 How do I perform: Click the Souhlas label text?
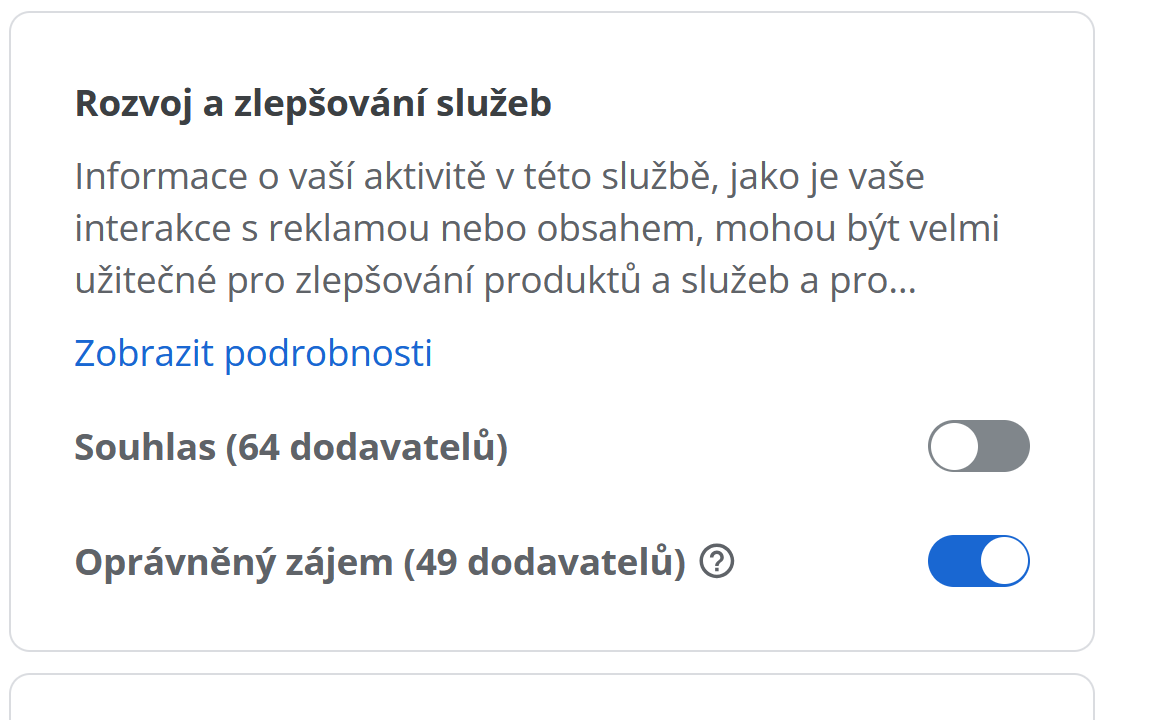(145, 448)
